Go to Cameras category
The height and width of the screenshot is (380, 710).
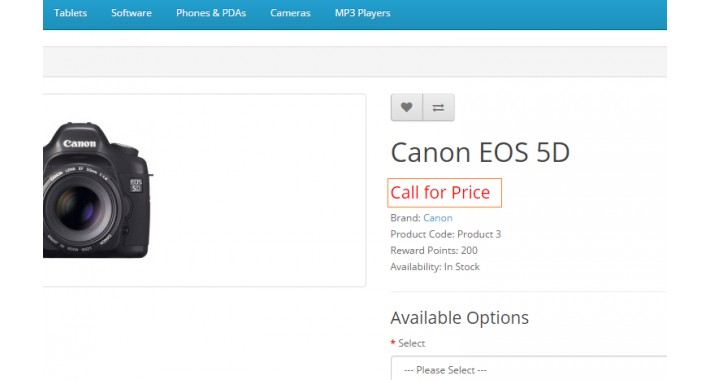(x=290, y=13)
